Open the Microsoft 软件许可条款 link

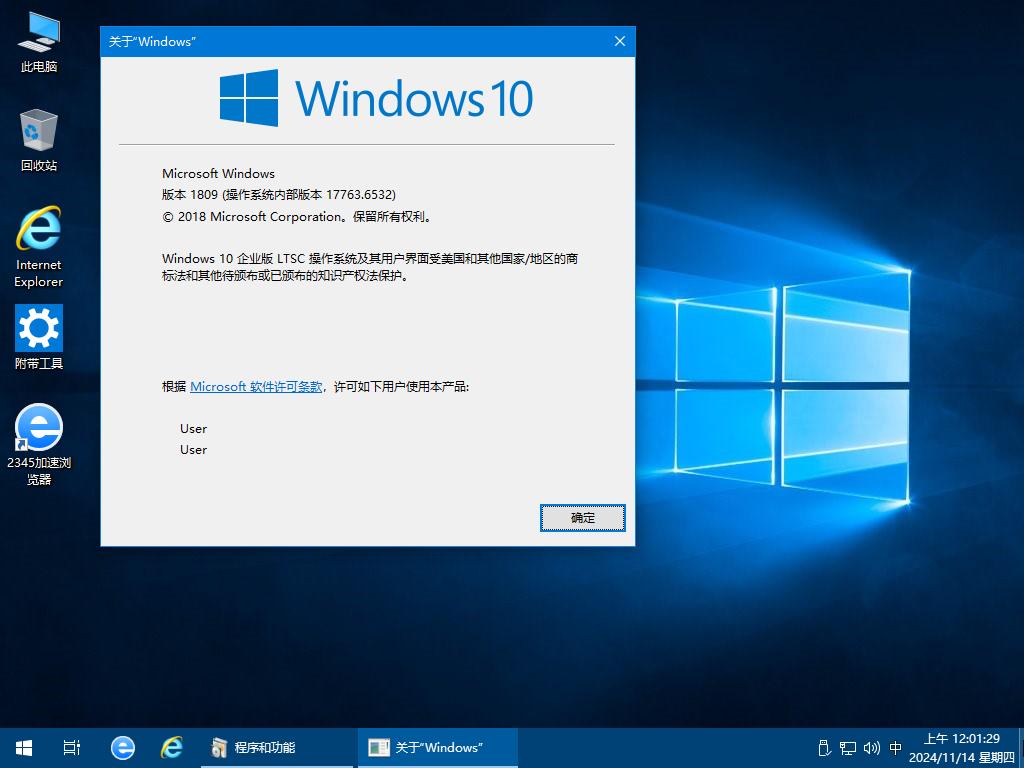[256, 387]
